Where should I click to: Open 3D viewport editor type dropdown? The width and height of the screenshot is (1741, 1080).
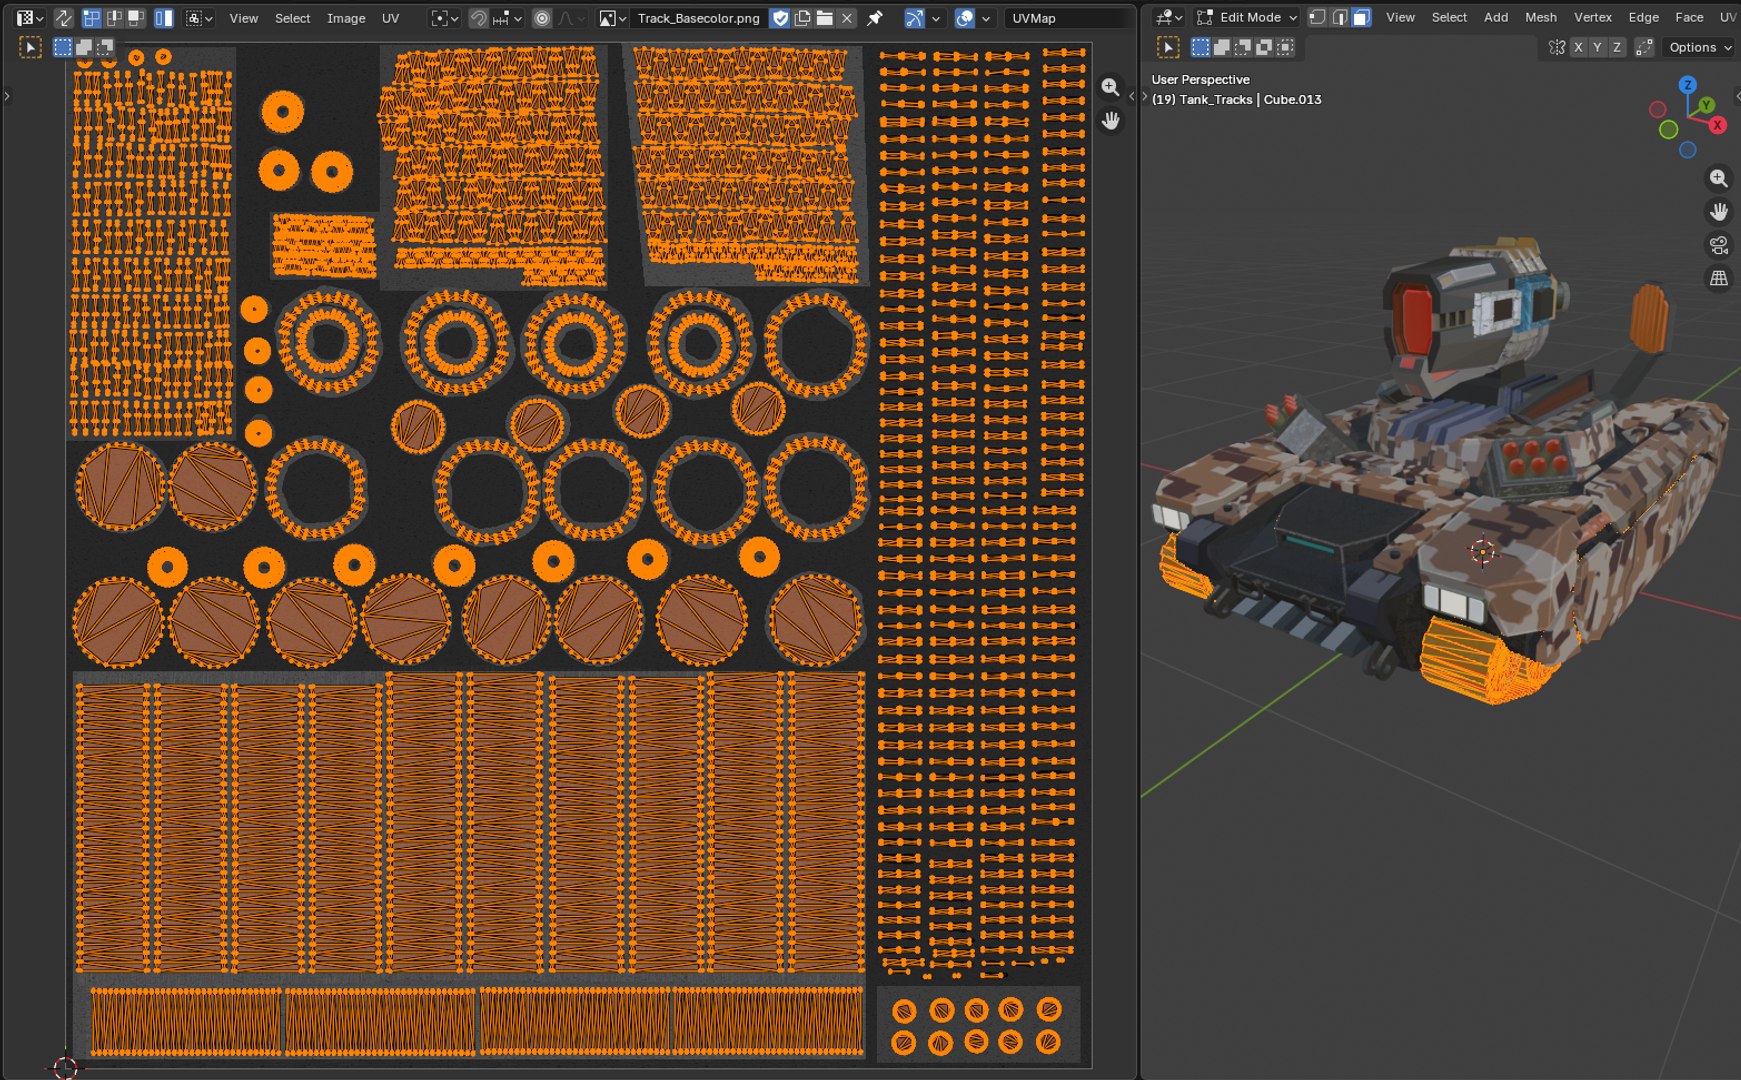(x=1166, y=17)
